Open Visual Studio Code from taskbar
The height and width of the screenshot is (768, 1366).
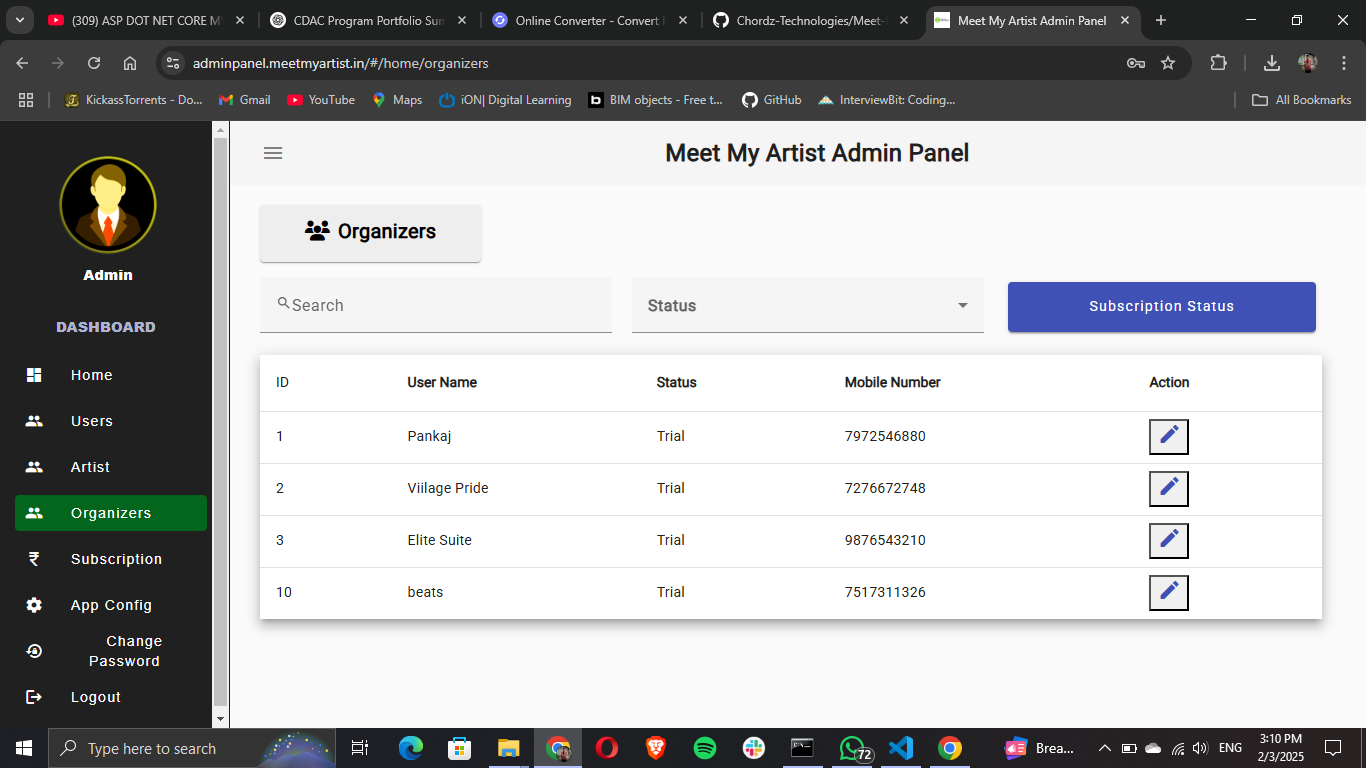tap(901, 748)
